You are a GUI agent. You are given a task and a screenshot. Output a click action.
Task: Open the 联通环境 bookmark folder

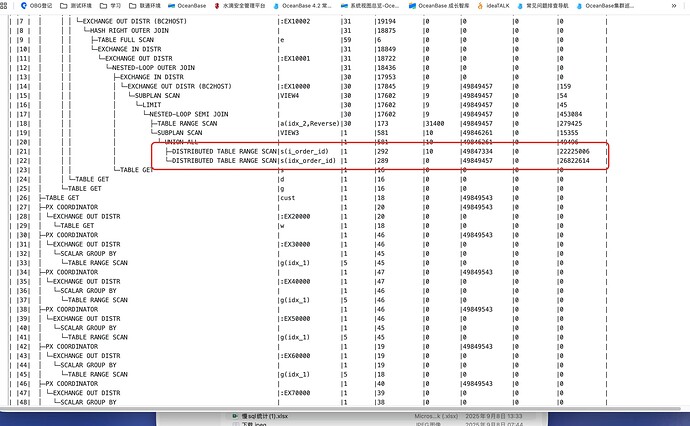point(145,6)
